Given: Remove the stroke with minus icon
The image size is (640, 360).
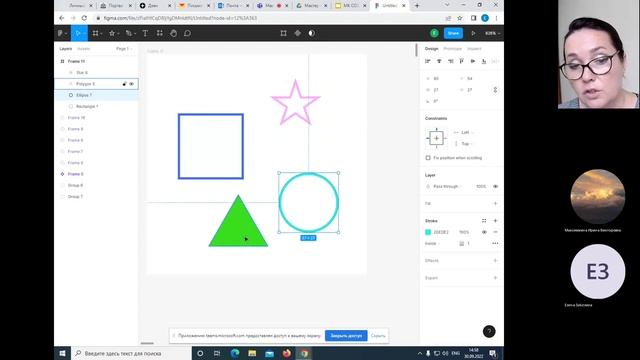Looking at the screenshot, I should pos(495,232).
